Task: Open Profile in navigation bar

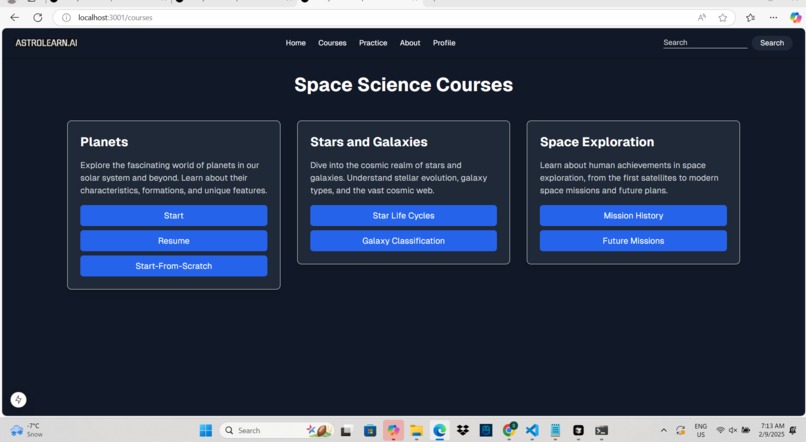Action: (x=444, y=43)
